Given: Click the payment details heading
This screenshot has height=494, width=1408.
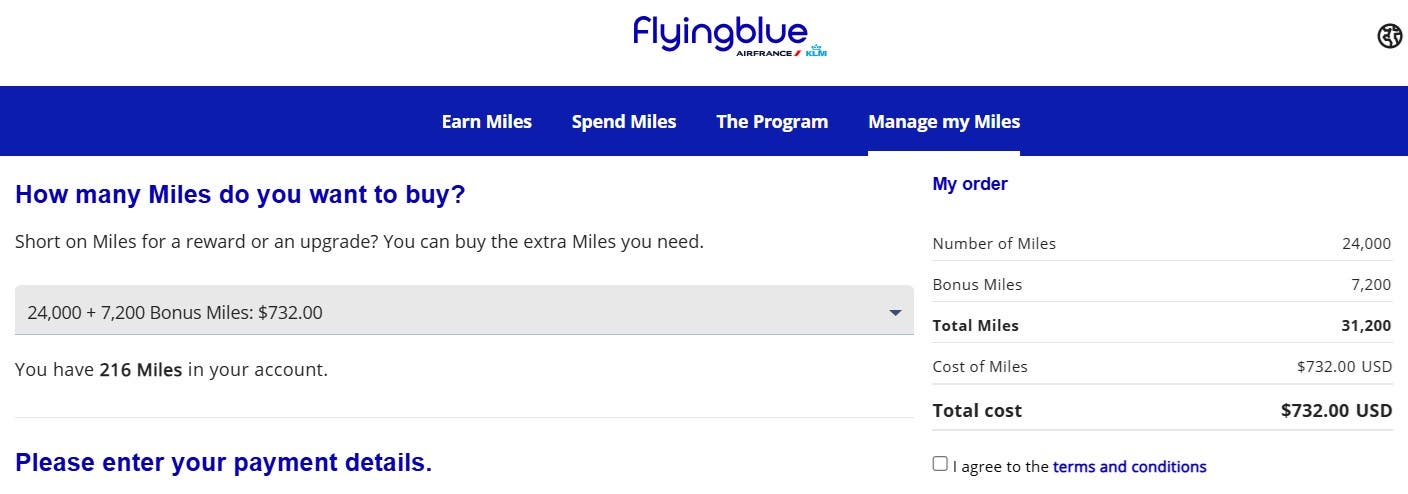Looking at the screenshot, I should pos(223,463).
